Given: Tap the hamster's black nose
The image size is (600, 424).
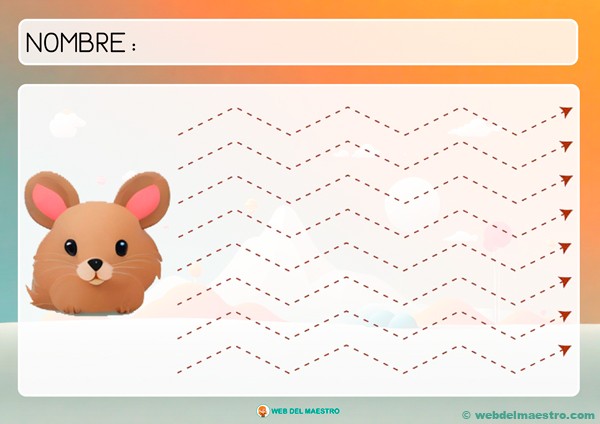Looking at the screenshot, I should (x=94, y=266).
